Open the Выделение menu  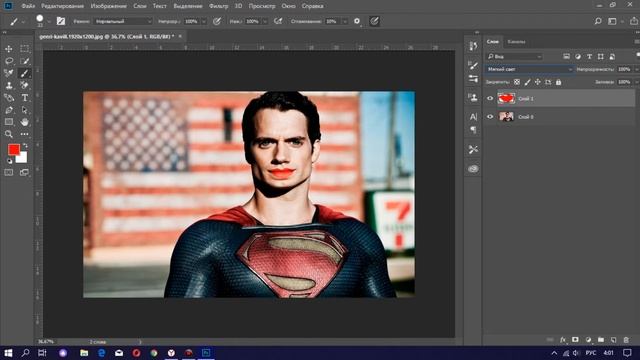tap(188, 6)
